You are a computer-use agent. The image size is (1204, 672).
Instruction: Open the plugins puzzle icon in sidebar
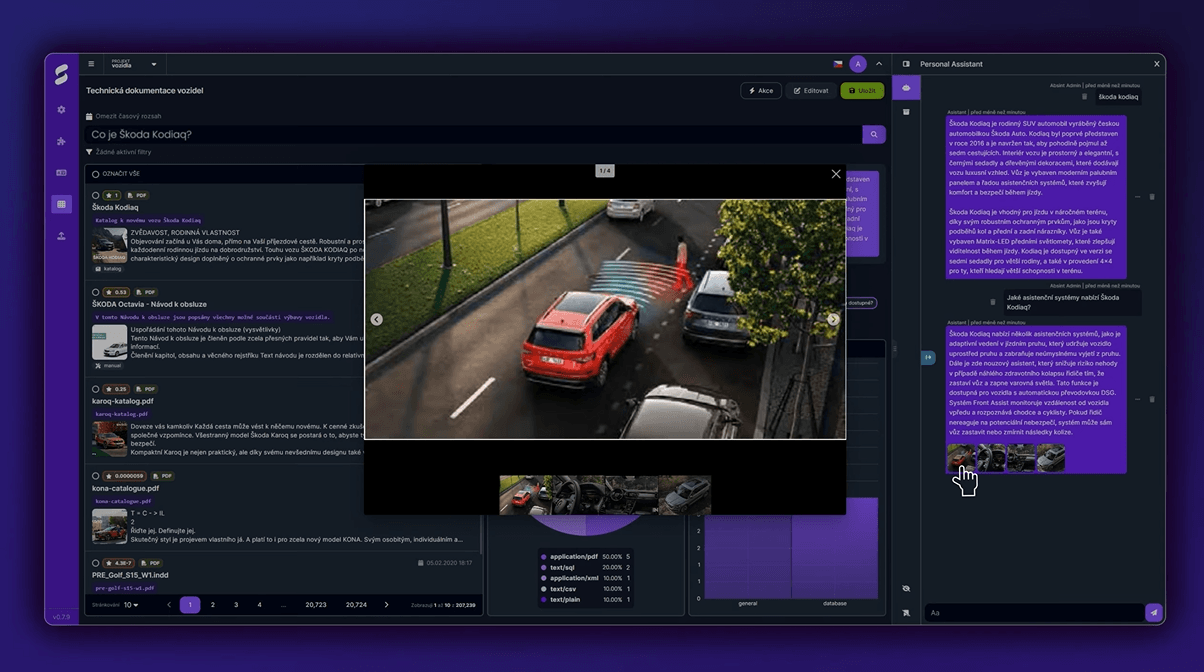(61, 141)
